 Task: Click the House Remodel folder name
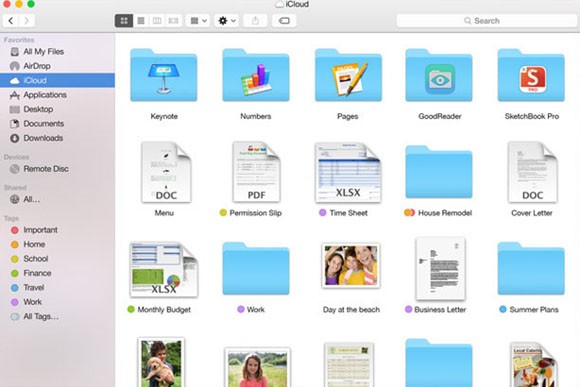tap(445, 213)
